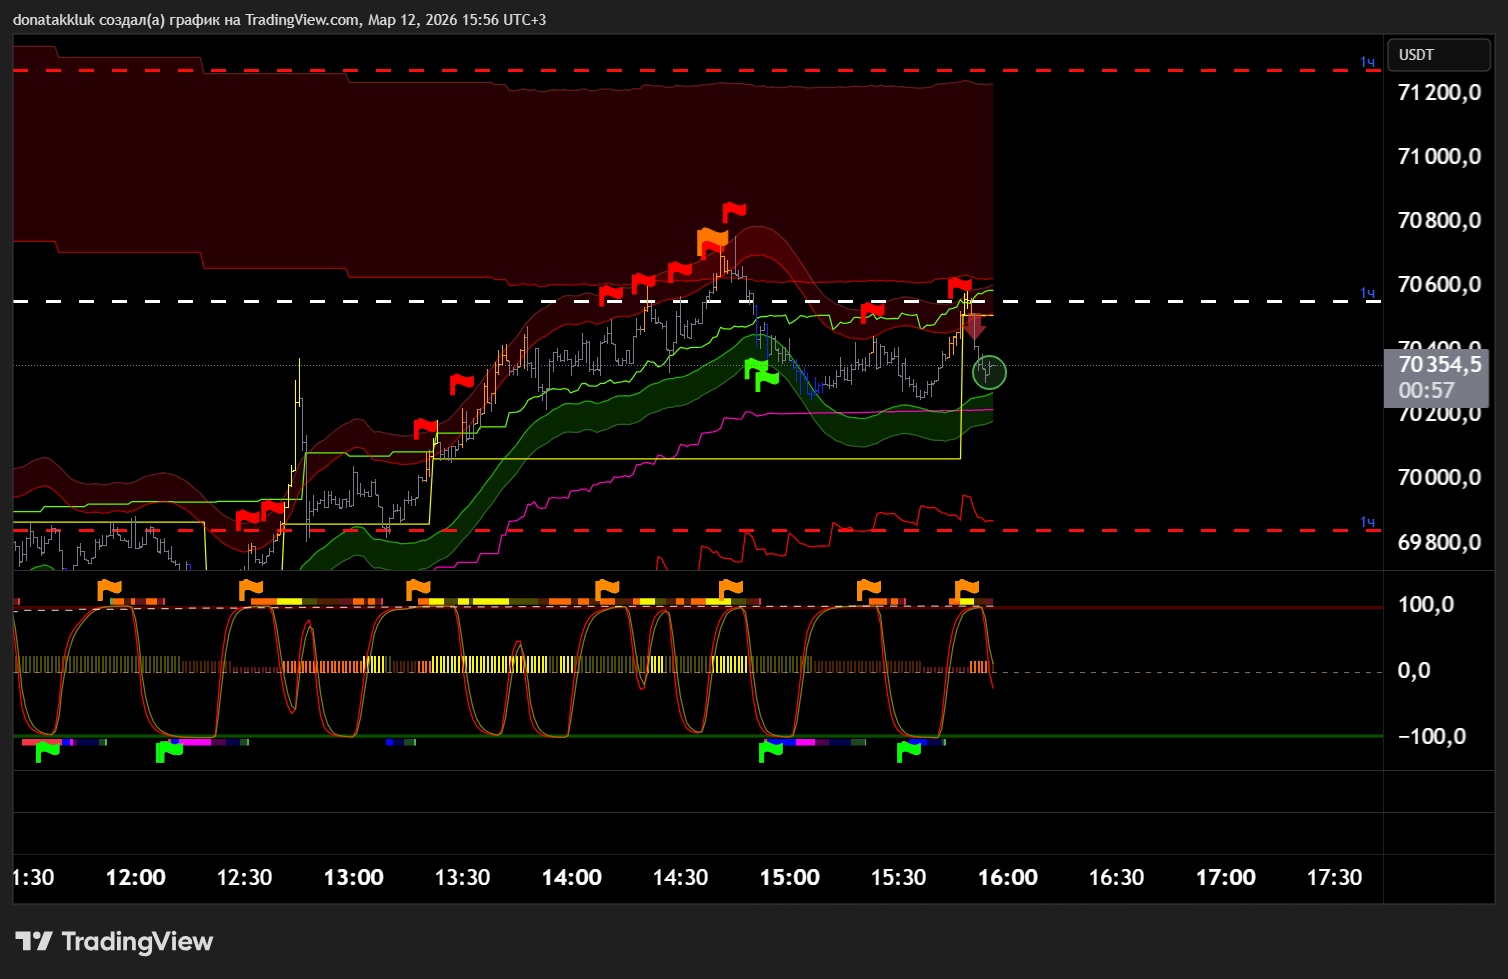Click the −100,0 oscillator scale label

click(1431, 737)
